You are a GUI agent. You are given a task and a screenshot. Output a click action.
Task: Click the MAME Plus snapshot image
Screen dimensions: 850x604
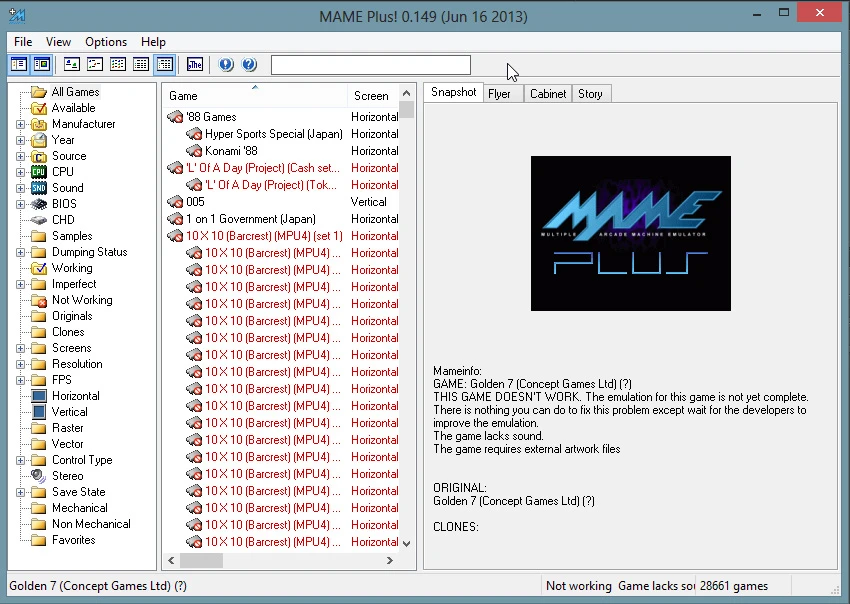(630, 234)
